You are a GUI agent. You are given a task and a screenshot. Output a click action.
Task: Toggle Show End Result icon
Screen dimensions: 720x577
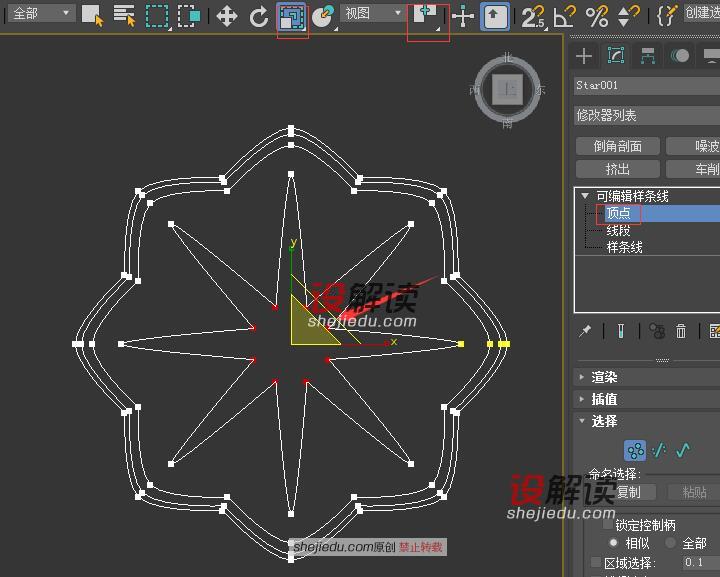click(621, 331)
